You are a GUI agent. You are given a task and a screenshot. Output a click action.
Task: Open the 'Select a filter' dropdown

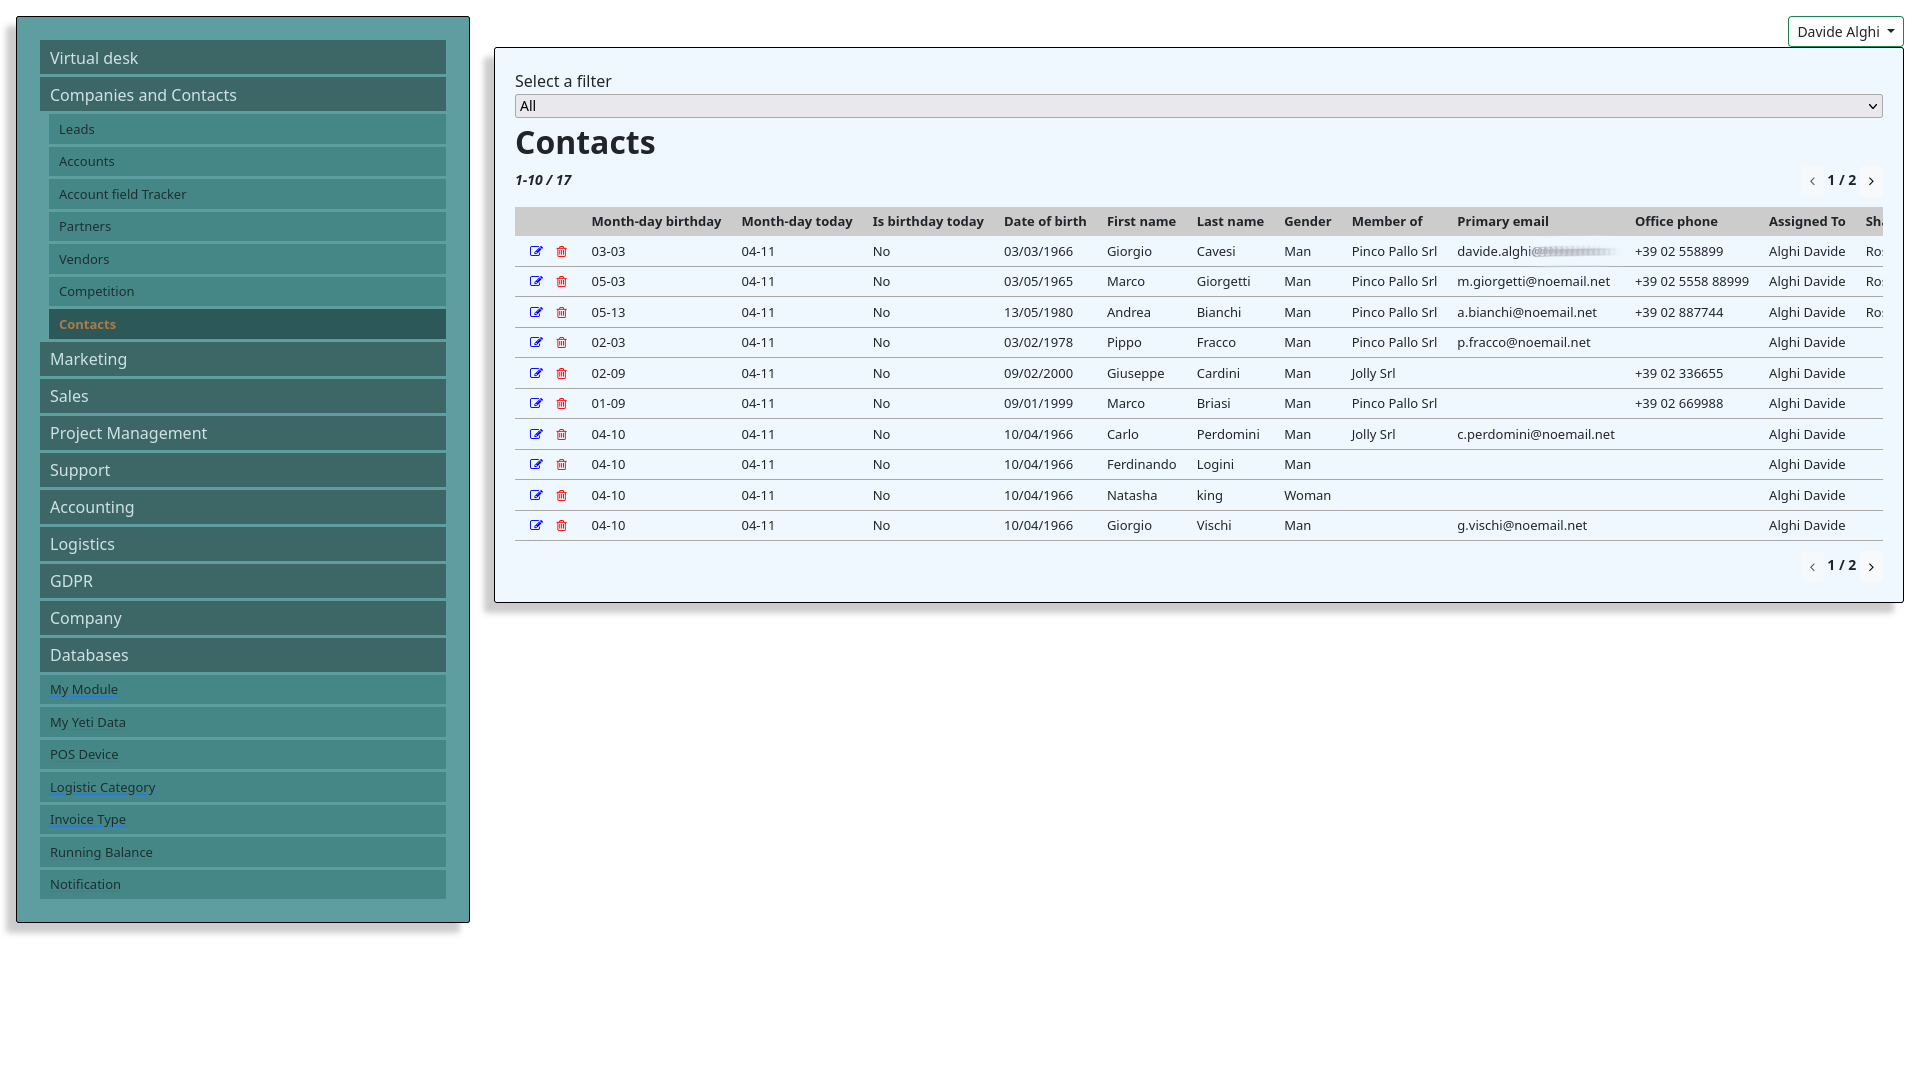click(1198, 106)
